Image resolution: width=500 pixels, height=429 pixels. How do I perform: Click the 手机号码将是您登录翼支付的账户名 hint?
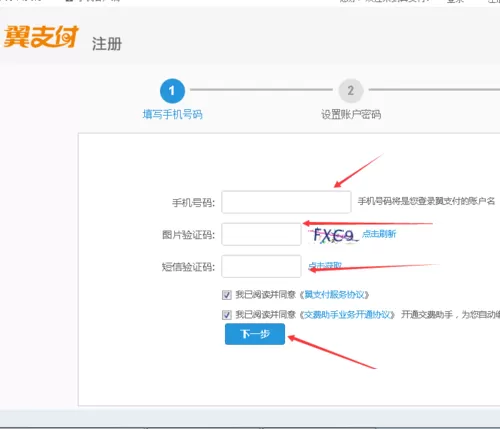426,201
